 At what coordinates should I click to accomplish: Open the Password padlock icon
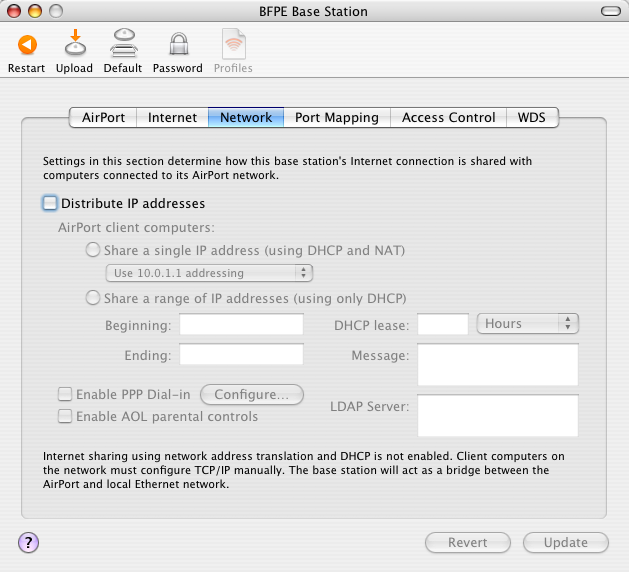click(179, 44)
